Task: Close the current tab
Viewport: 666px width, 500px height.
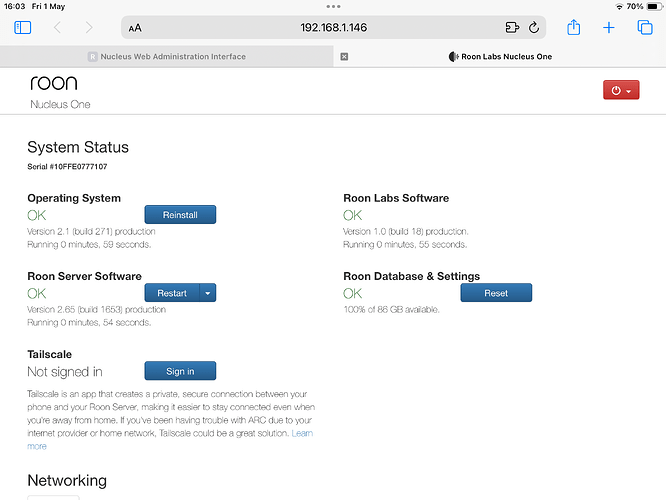Action: click(x=344, y=56)
